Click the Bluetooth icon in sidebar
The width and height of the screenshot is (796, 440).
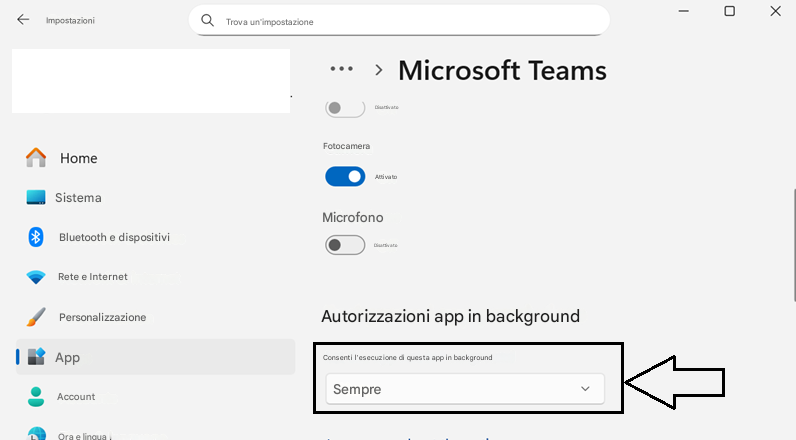tap(36, 237)
